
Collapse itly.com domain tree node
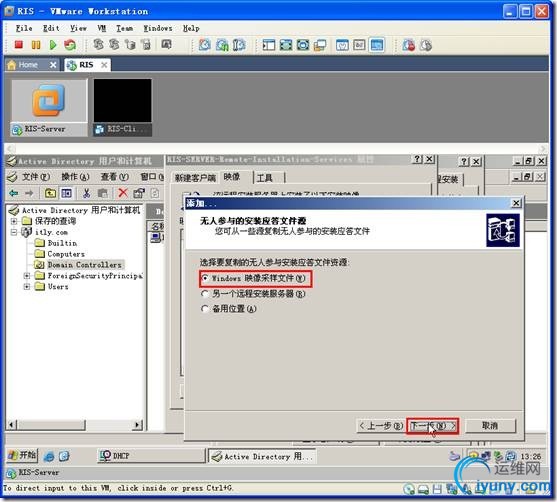pos(13,232)
